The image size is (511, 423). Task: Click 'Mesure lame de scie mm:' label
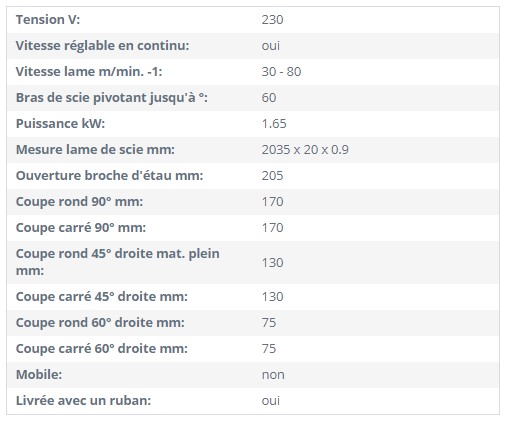(x=95, y=150)
